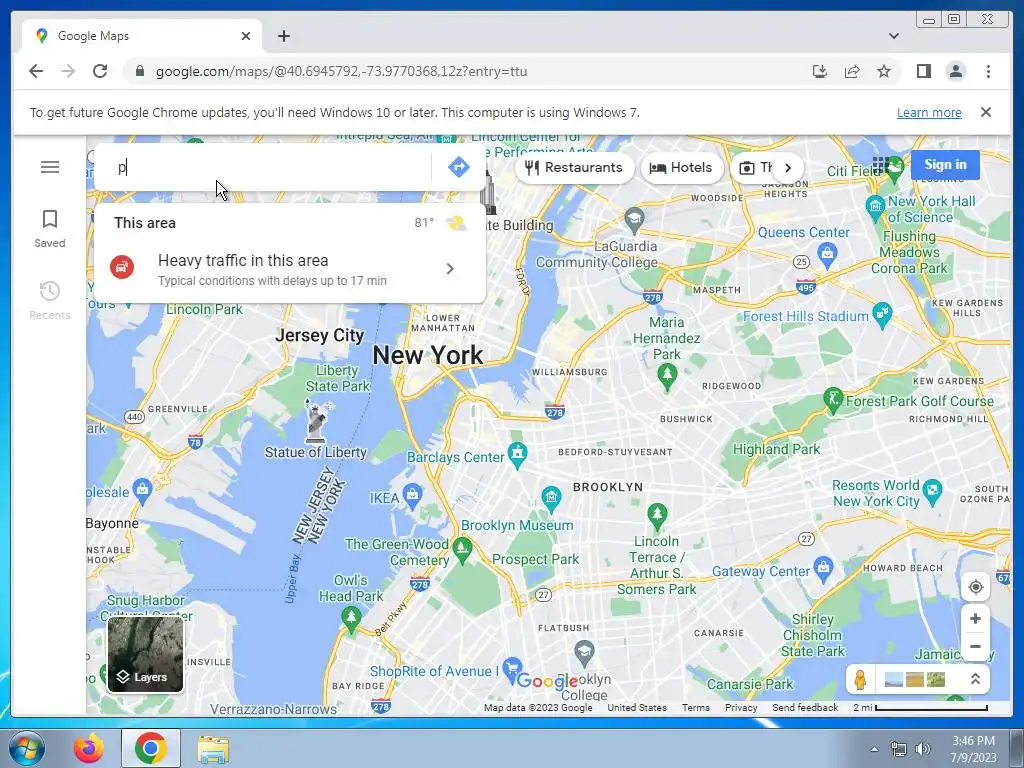Select LaGuardia Community College pin

(x=634, y=219)
